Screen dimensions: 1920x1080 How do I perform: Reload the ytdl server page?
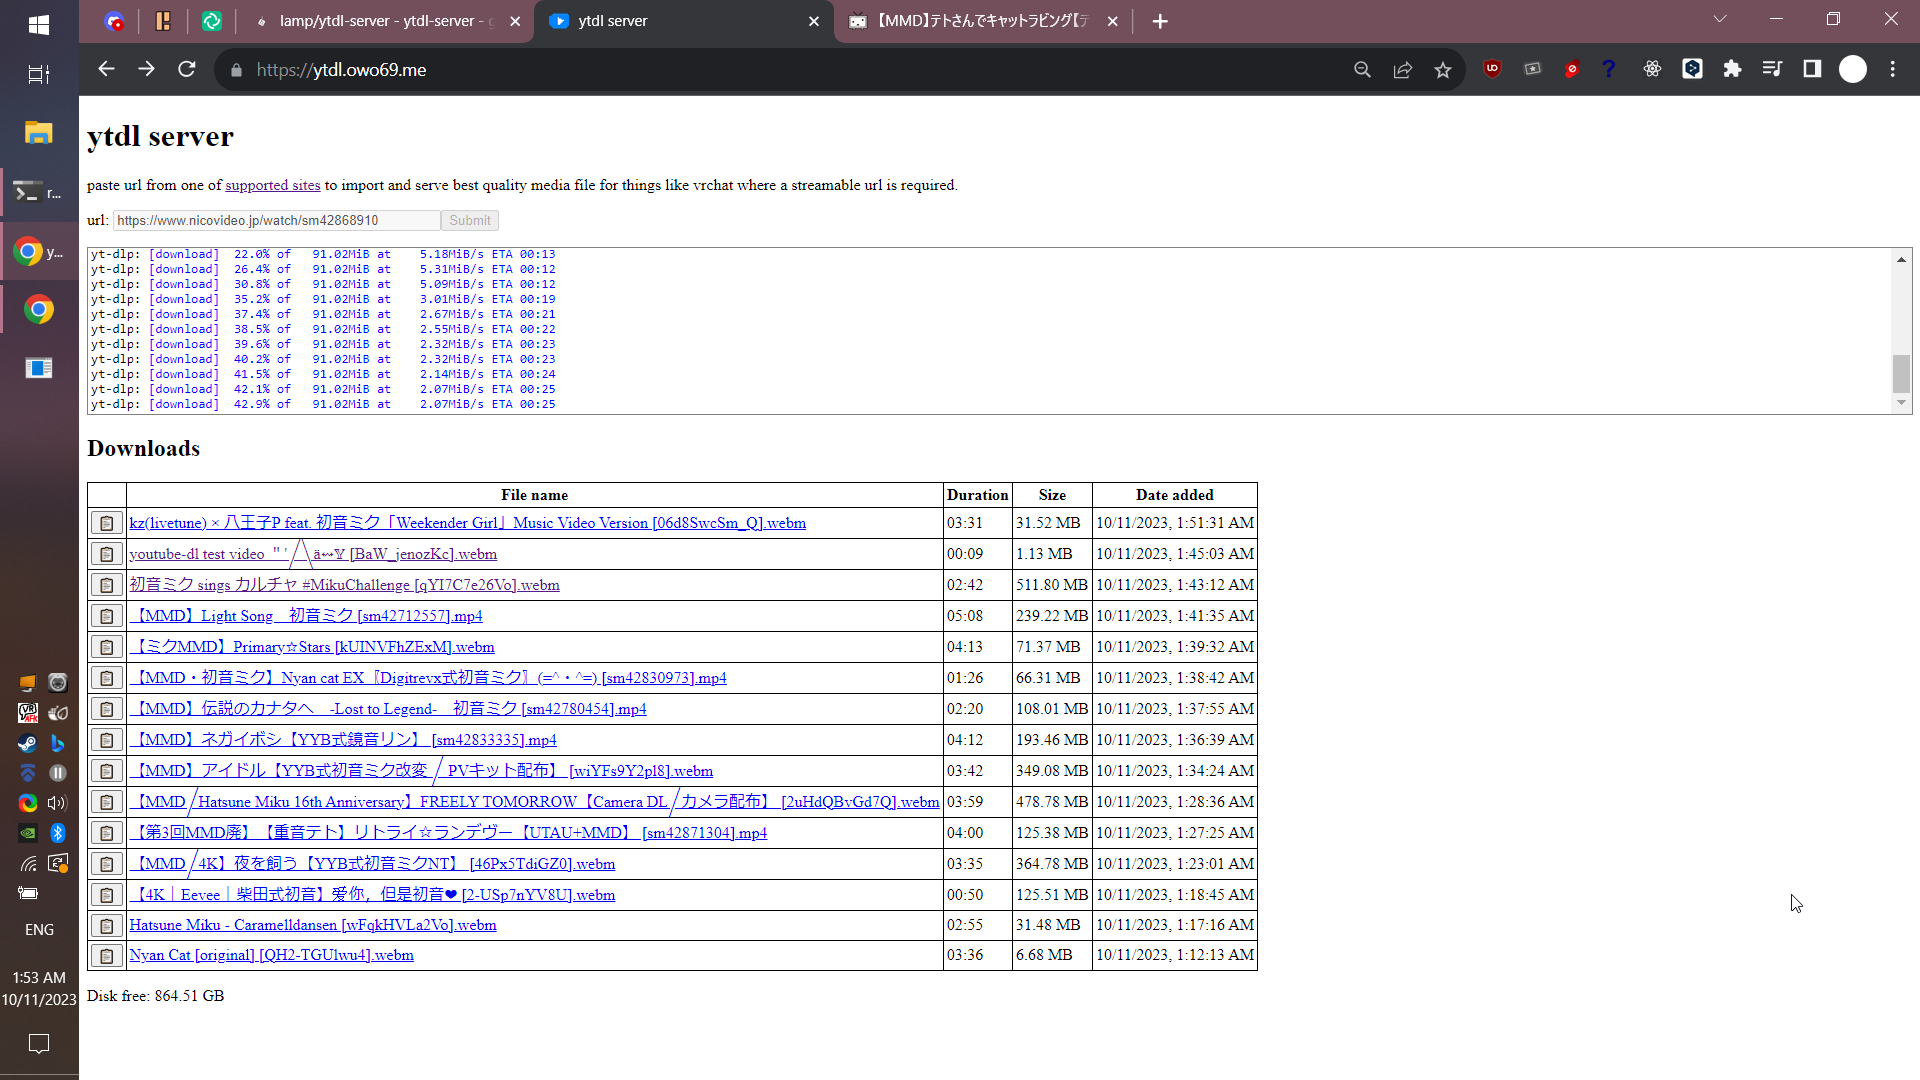point(187,69)
